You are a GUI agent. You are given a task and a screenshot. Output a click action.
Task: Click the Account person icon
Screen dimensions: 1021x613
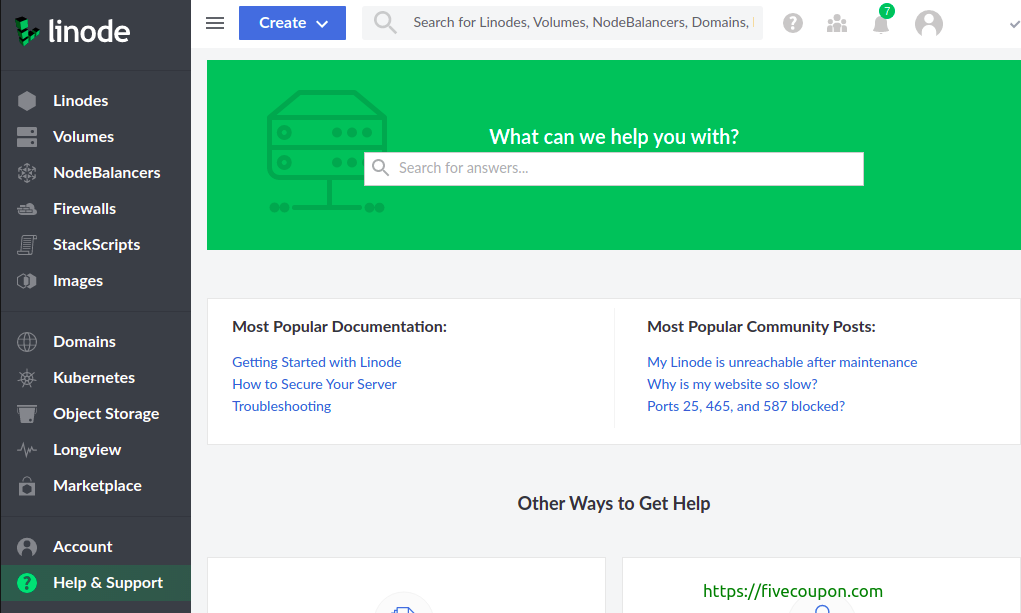(27, 547)
